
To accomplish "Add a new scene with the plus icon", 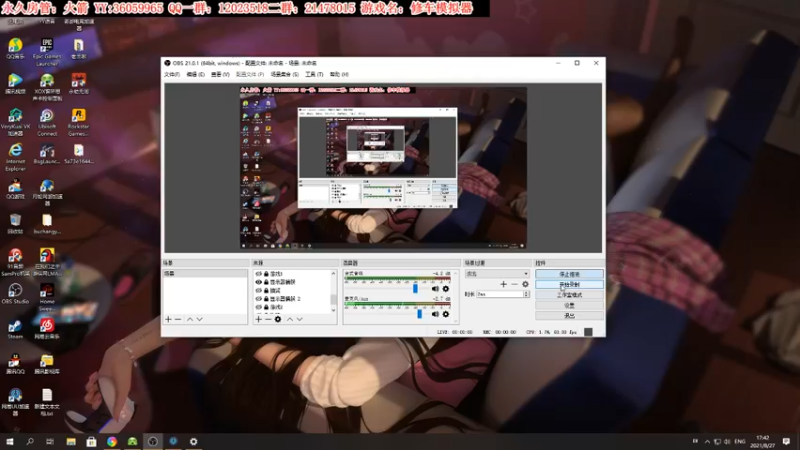I will tap(168, 319).
